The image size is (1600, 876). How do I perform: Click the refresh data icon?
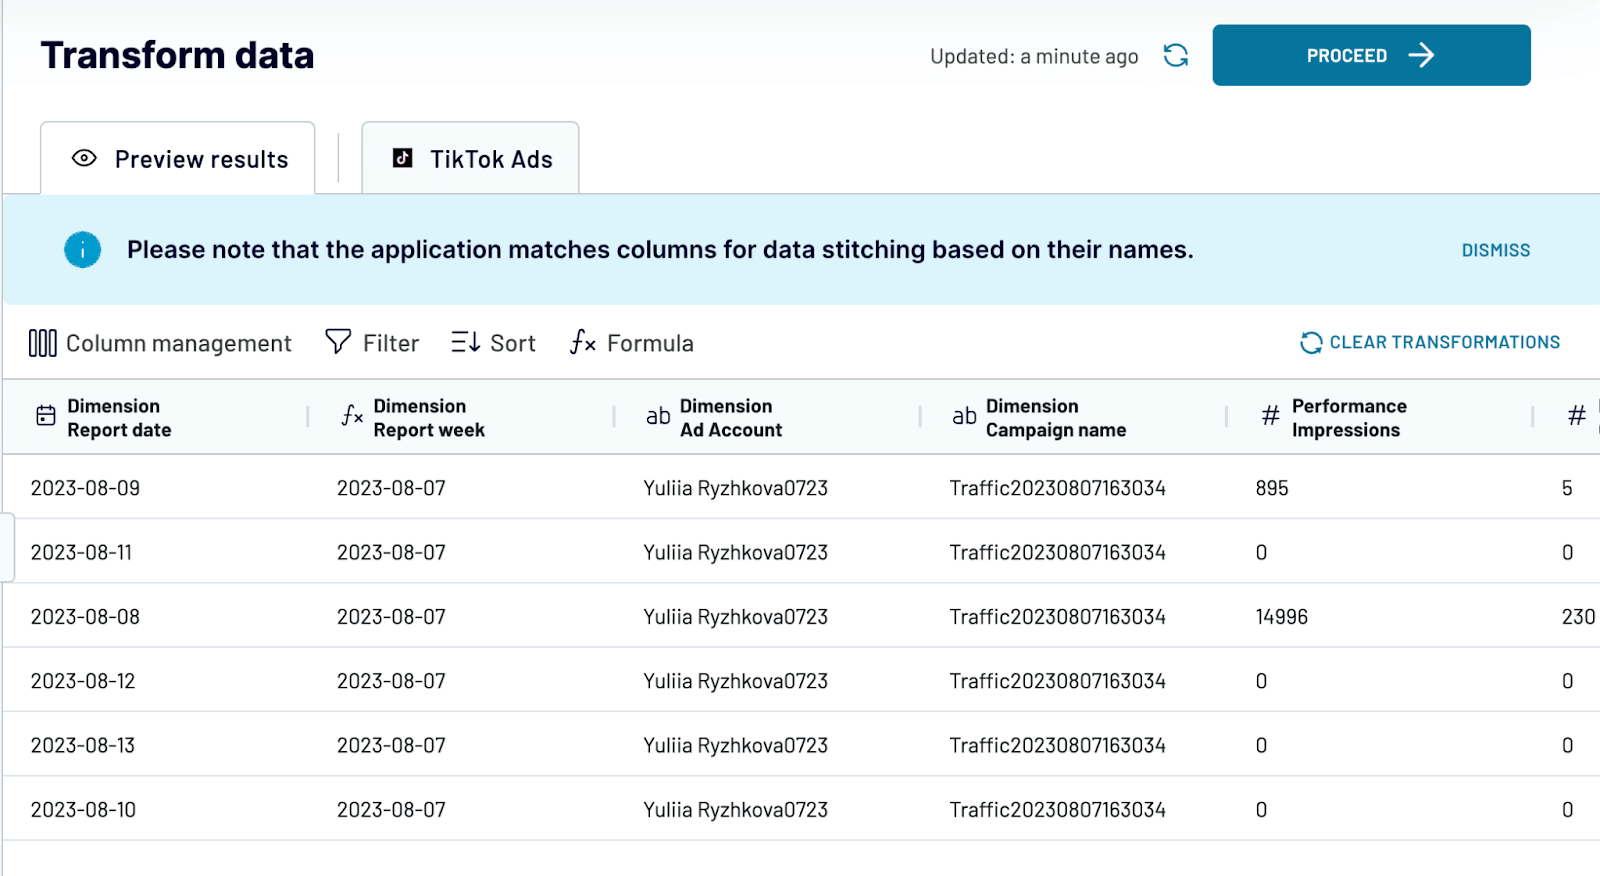click(1176, 56)
